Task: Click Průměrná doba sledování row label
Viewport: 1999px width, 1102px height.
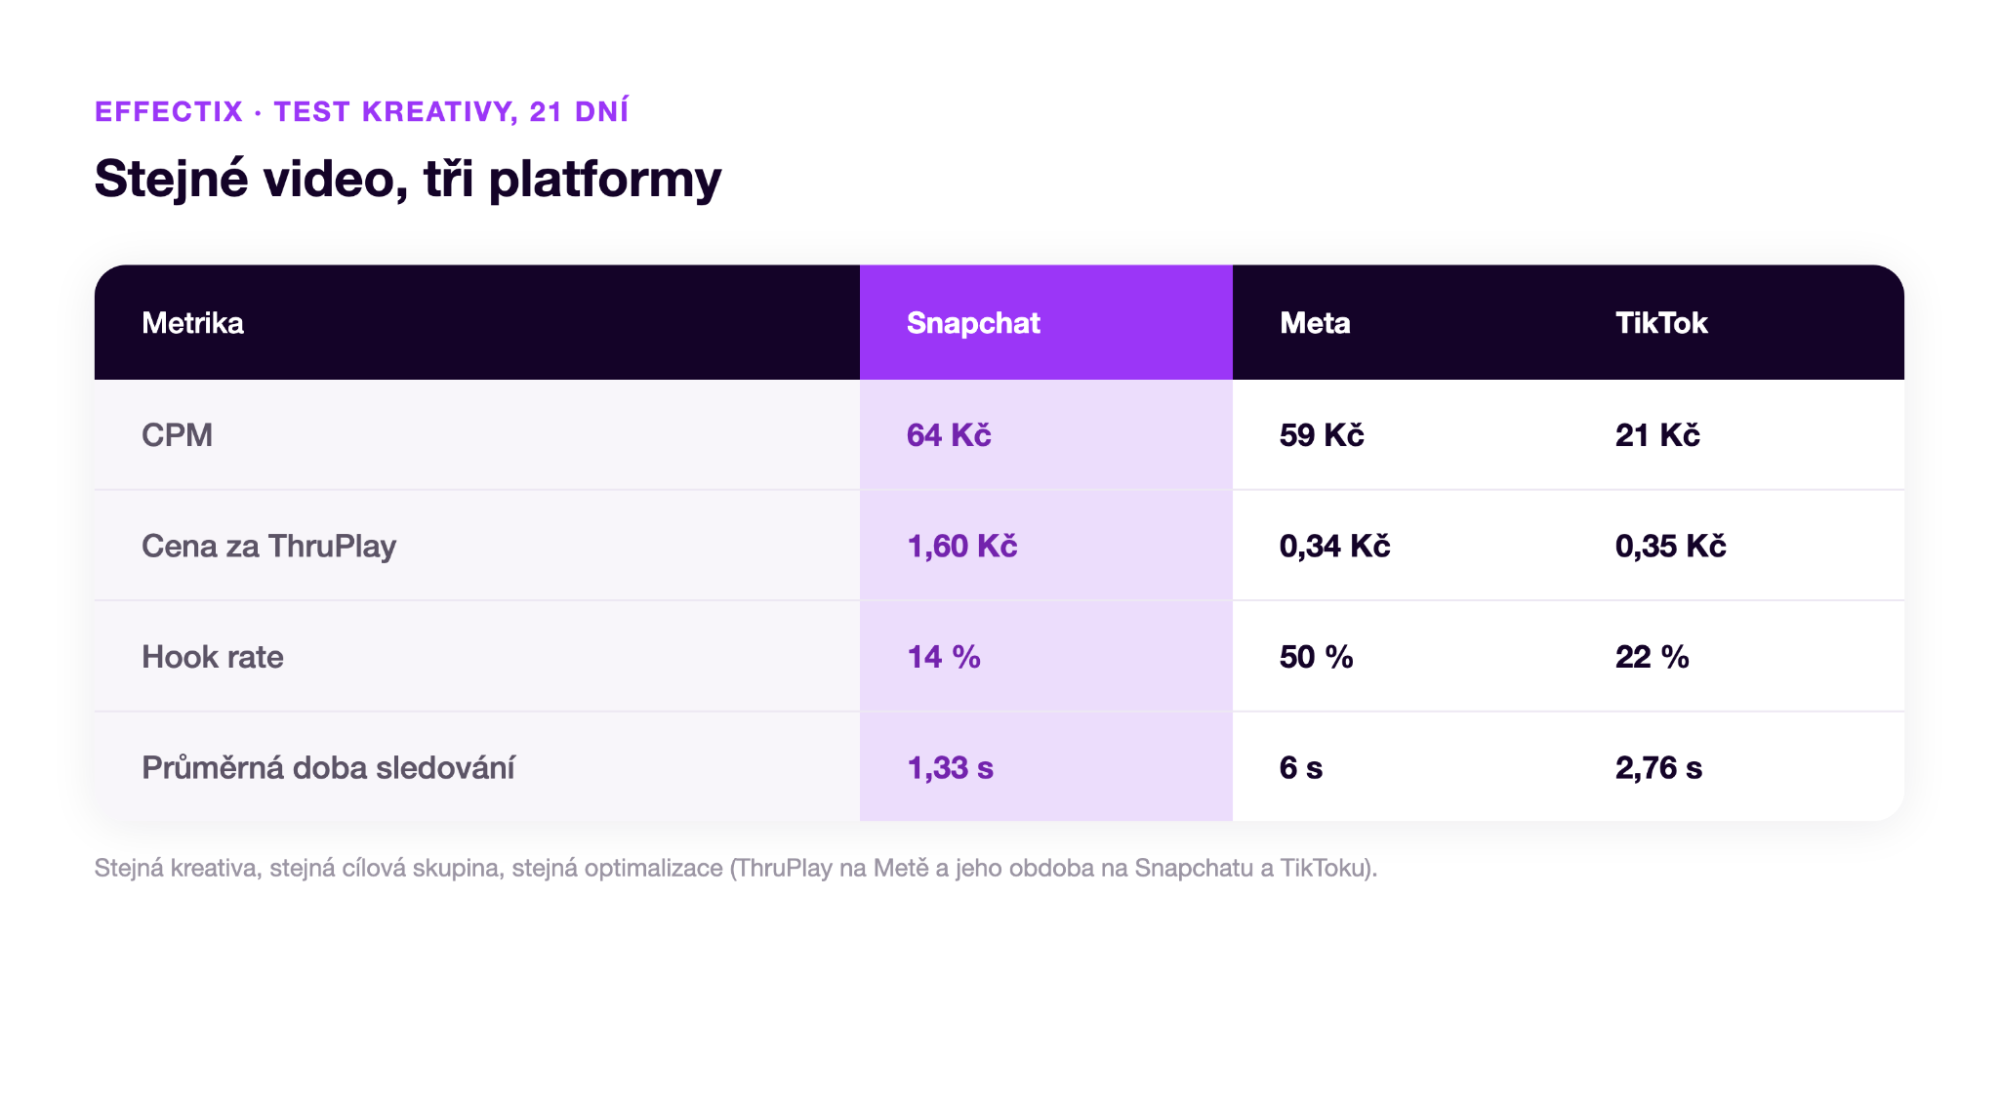Action: 328,768
